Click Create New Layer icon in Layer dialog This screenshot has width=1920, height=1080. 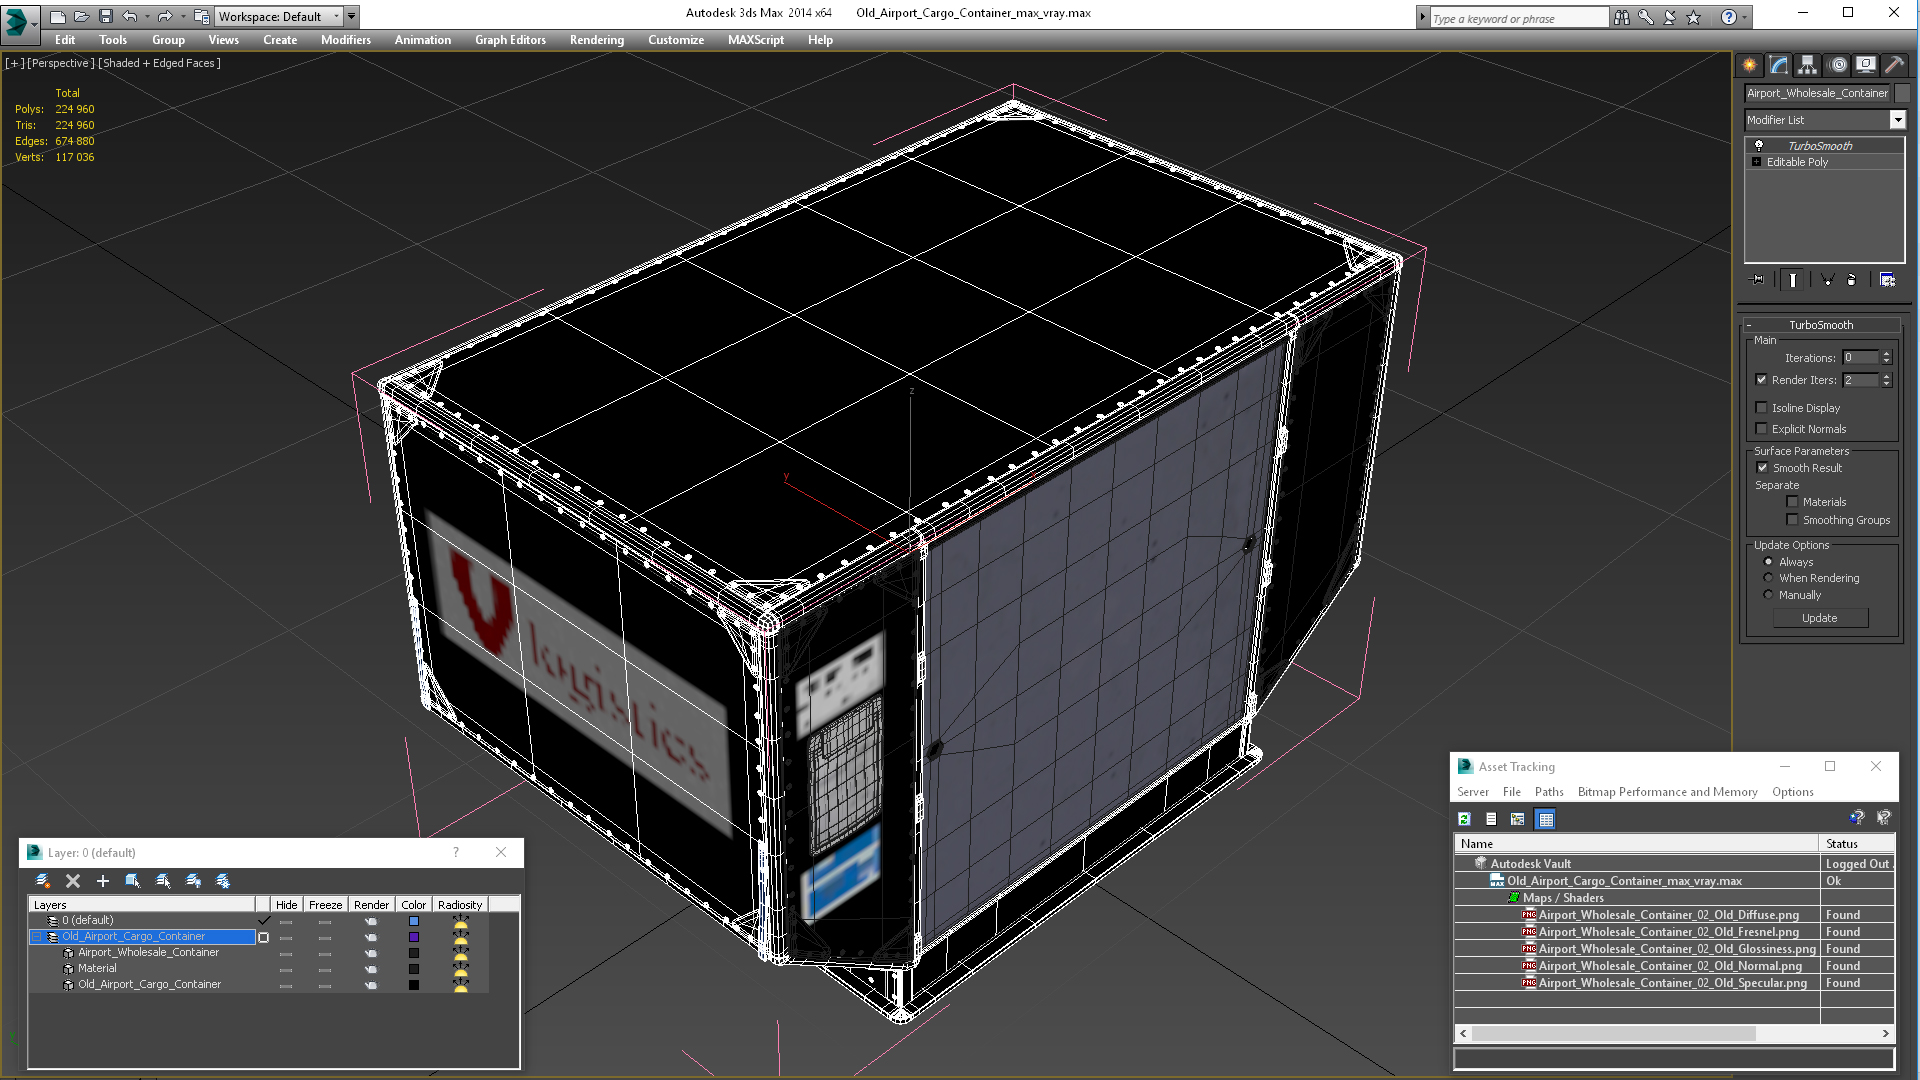(x=43, y=881)
